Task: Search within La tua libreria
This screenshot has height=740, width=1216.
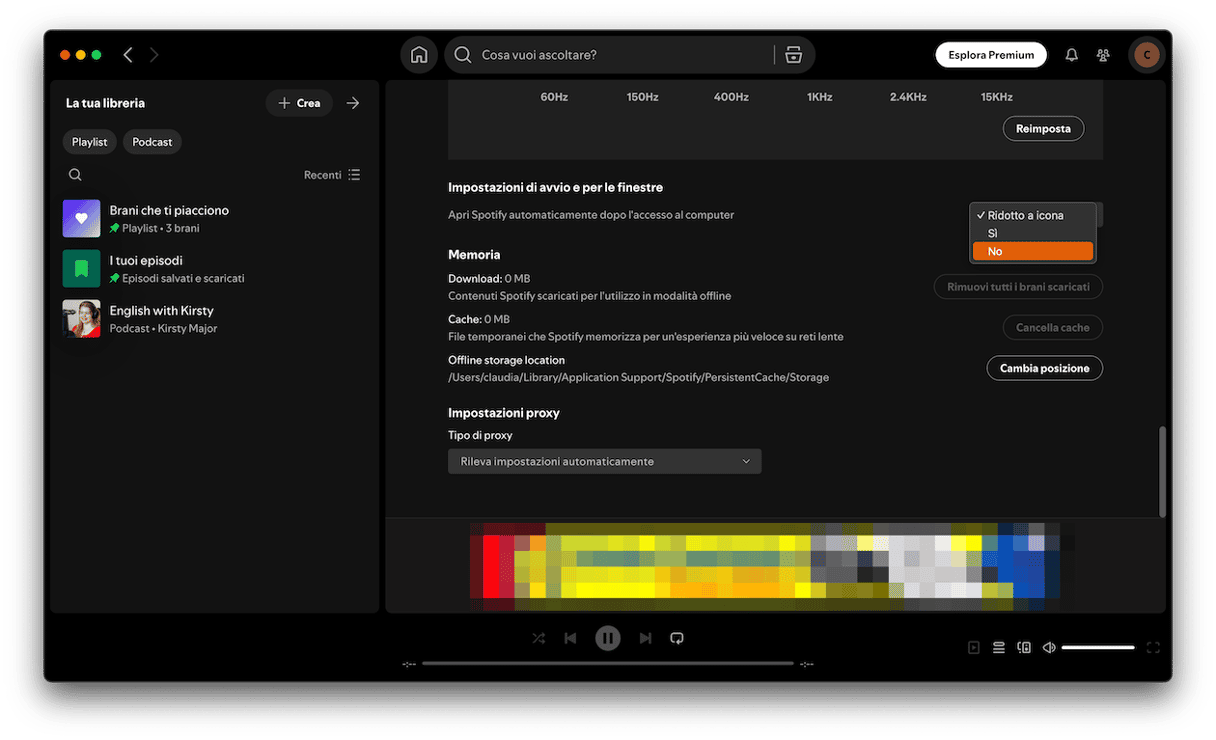Action: pyautogui.click(x=75, y=175)
